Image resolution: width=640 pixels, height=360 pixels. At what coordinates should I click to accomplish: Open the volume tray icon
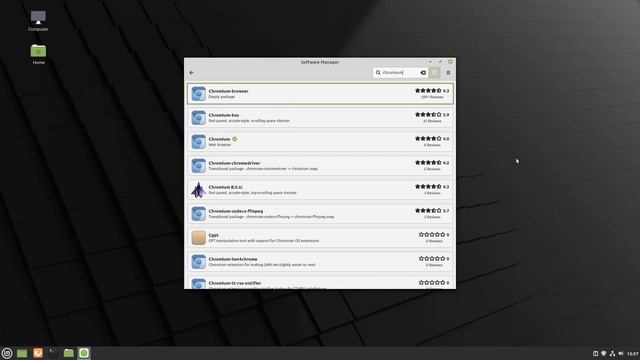[621, 353]
